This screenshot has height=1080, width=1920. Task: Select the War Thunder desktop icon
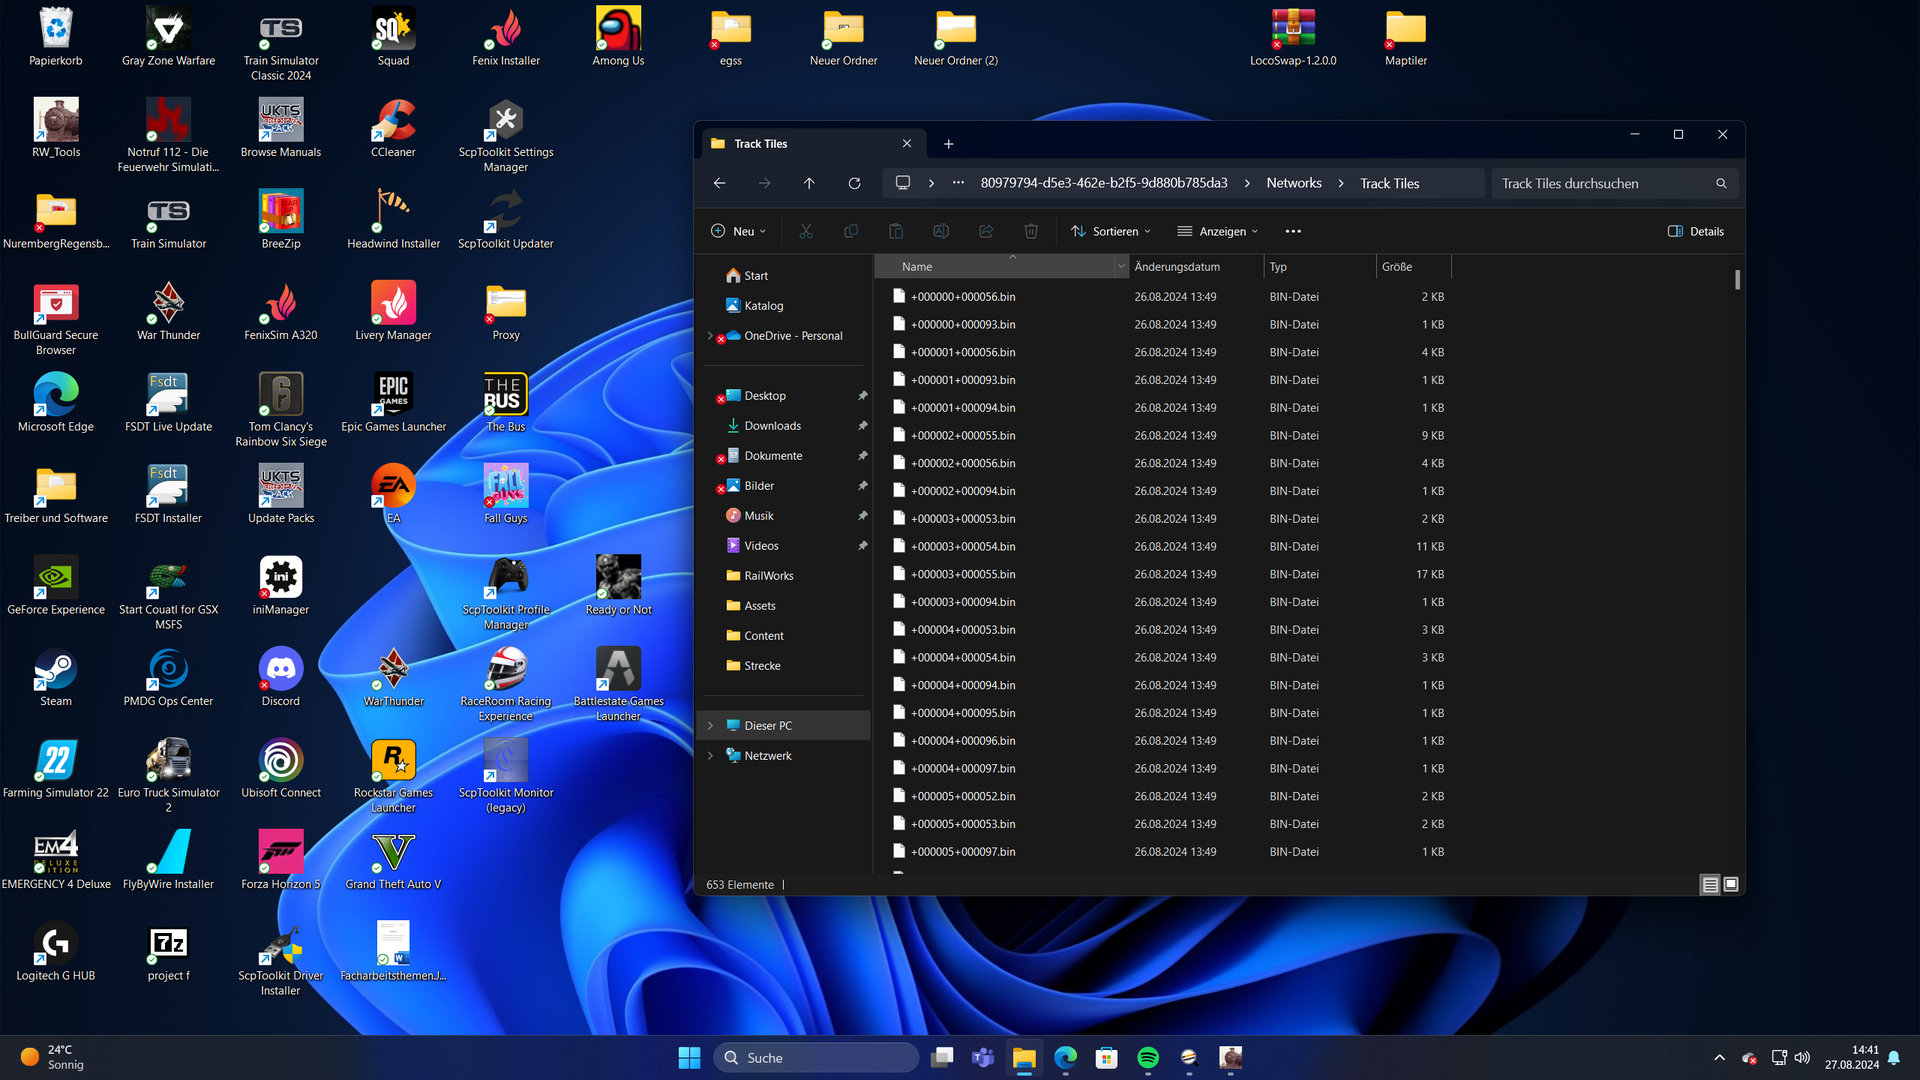pos(168,311)
